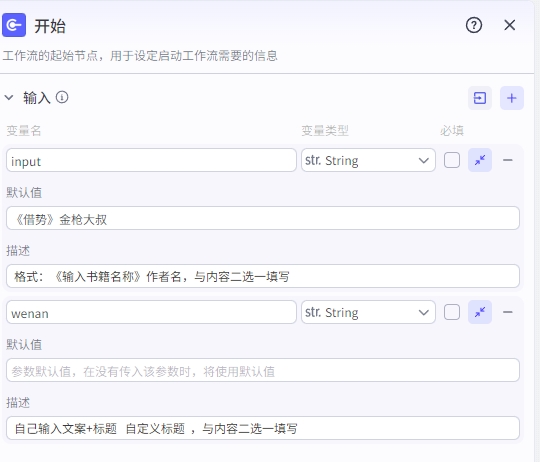Viewport: 540px width, 462px height.
Task: Click the variable name field containing wenan
Action: [151, 312]
